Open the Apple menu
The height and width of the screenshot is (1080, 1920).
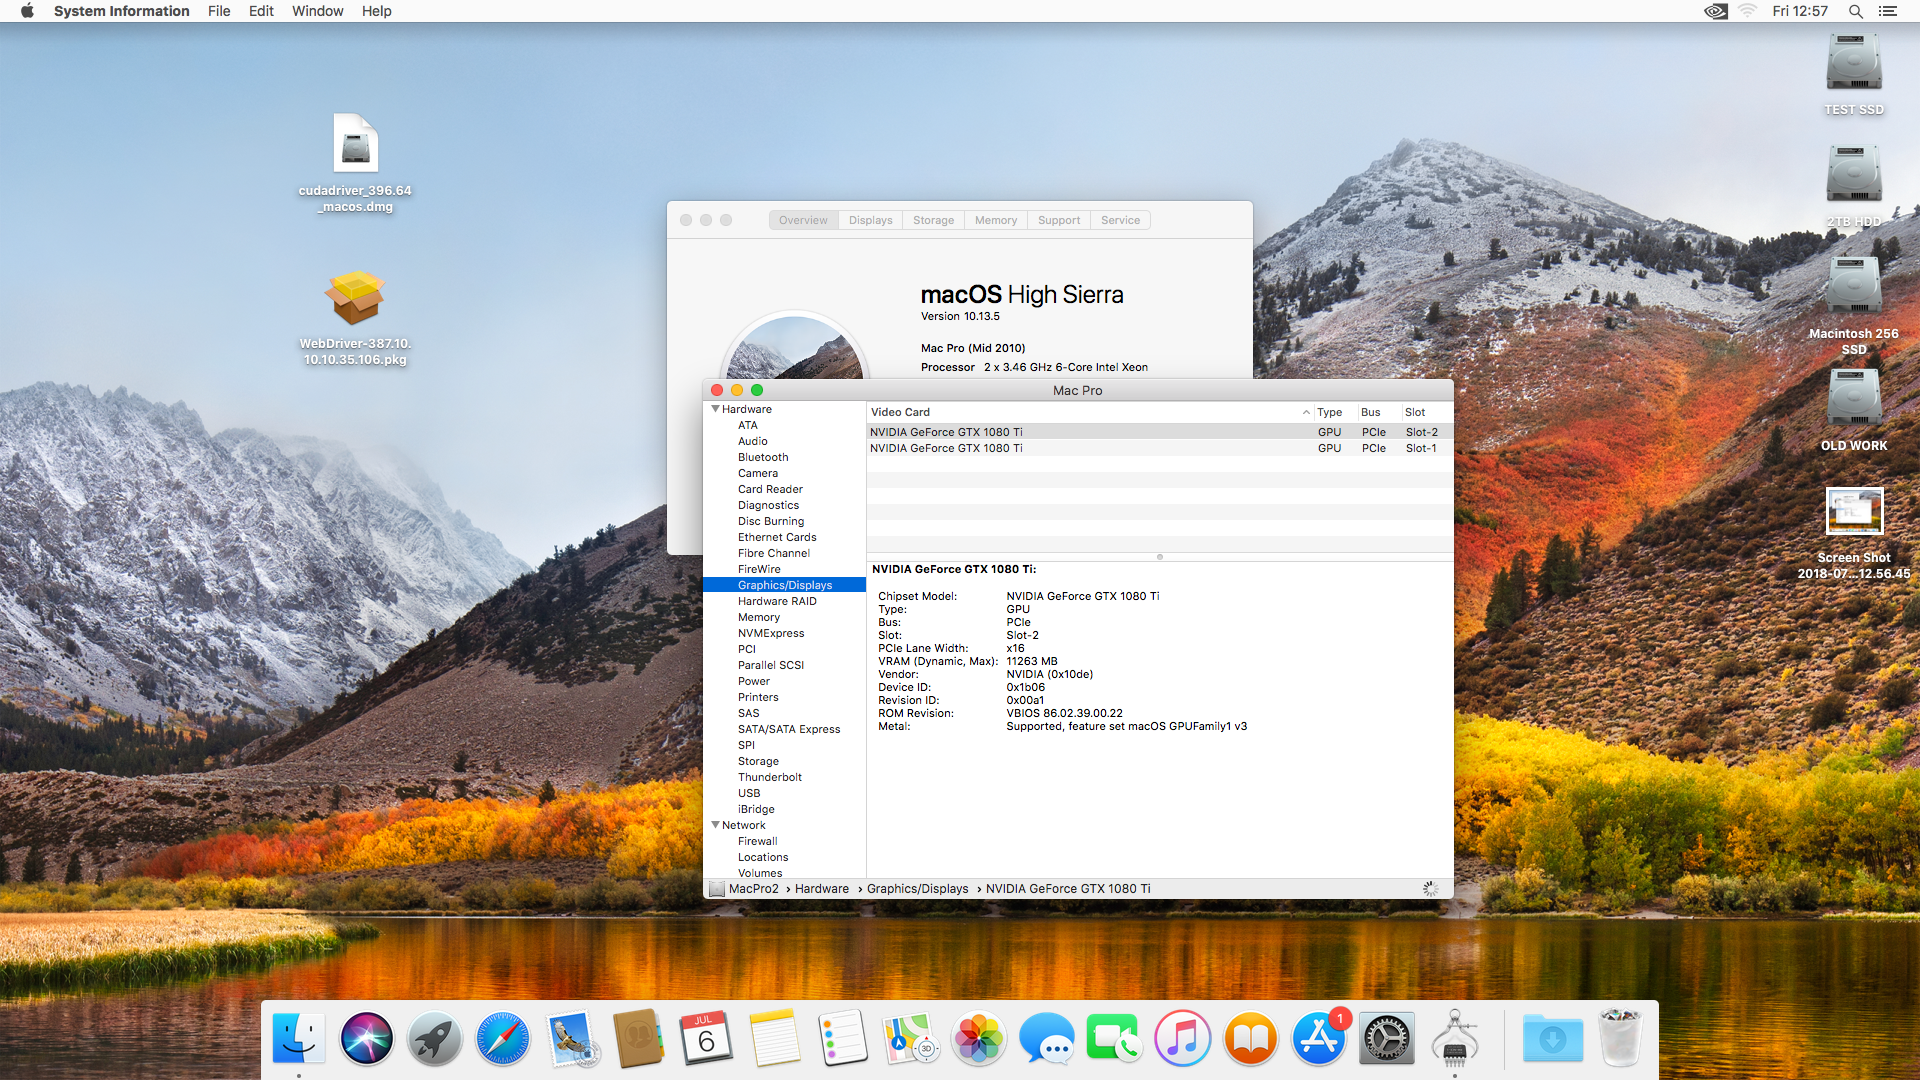[27, 11]
